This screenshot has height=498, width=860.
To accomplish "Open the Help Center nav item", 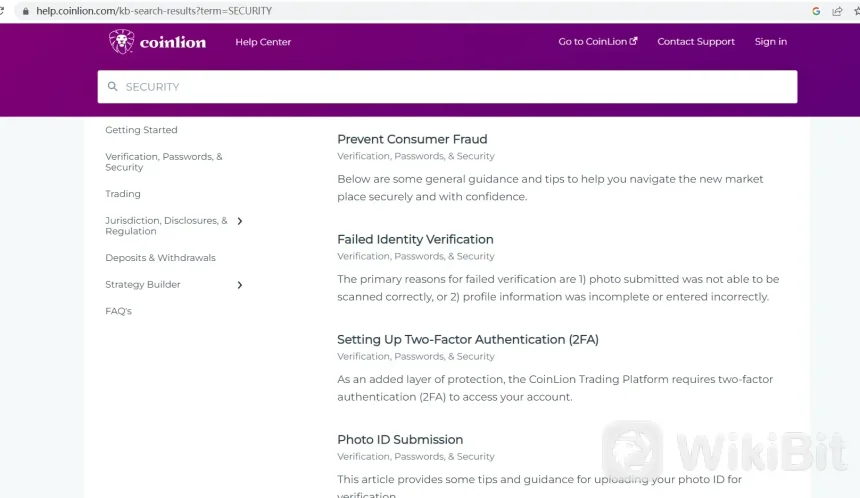I will [263, 42].
